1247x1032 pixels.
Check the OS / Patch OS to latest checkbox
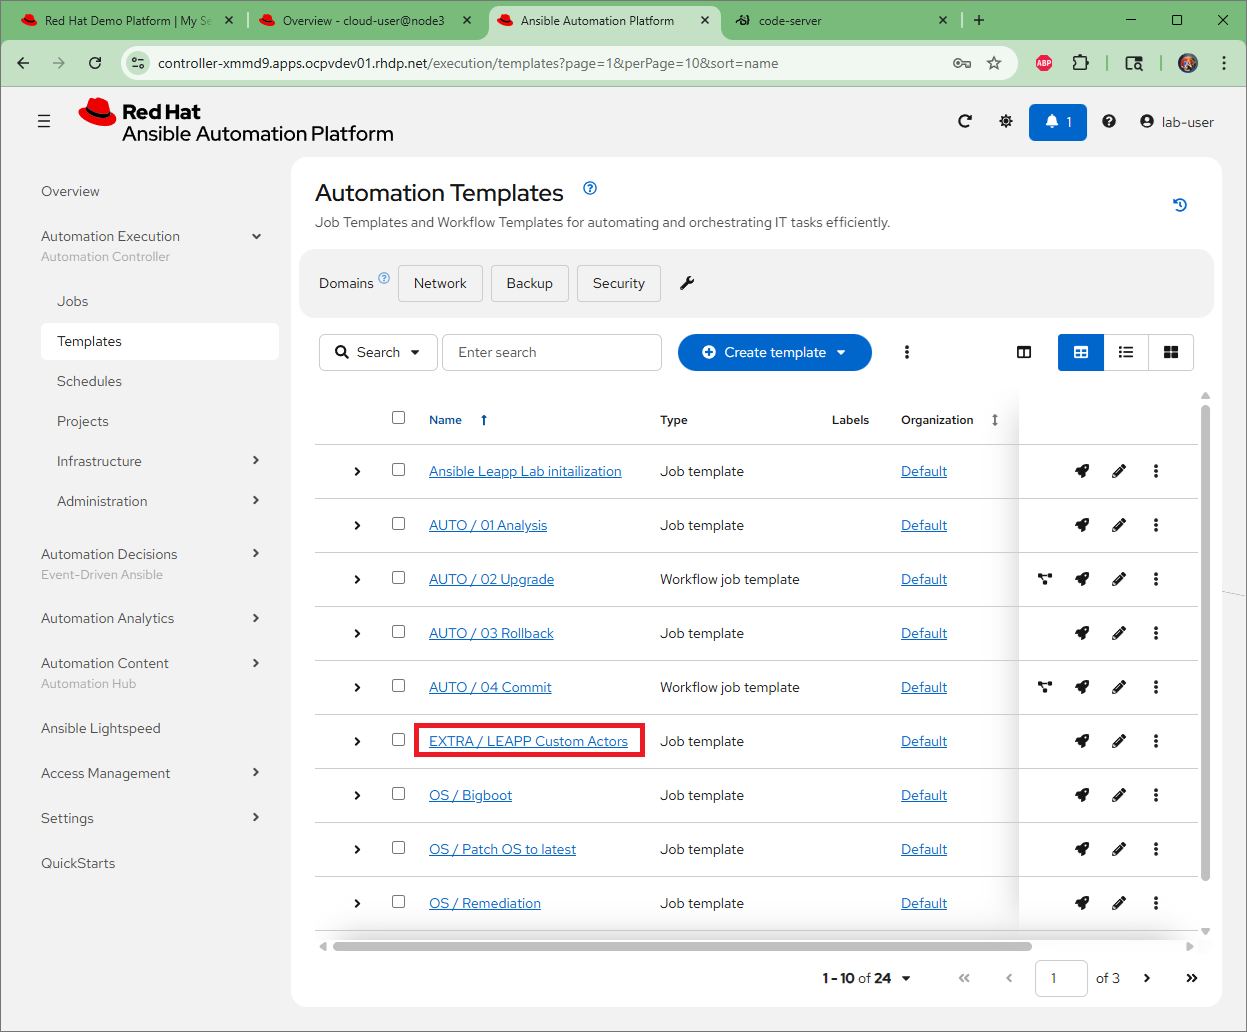(399, 848)
